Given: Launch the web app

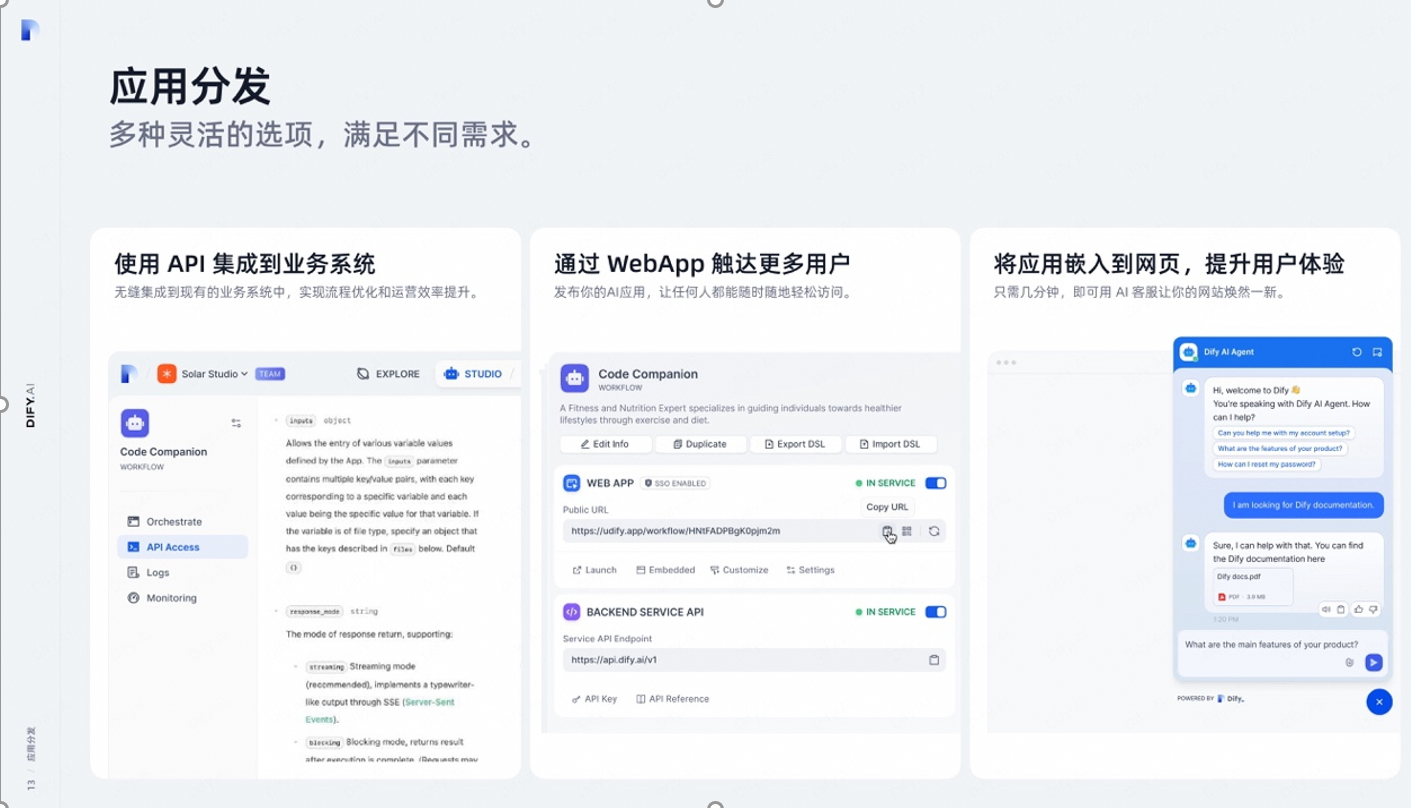Looking at the screenshot, I should [594, 570].
